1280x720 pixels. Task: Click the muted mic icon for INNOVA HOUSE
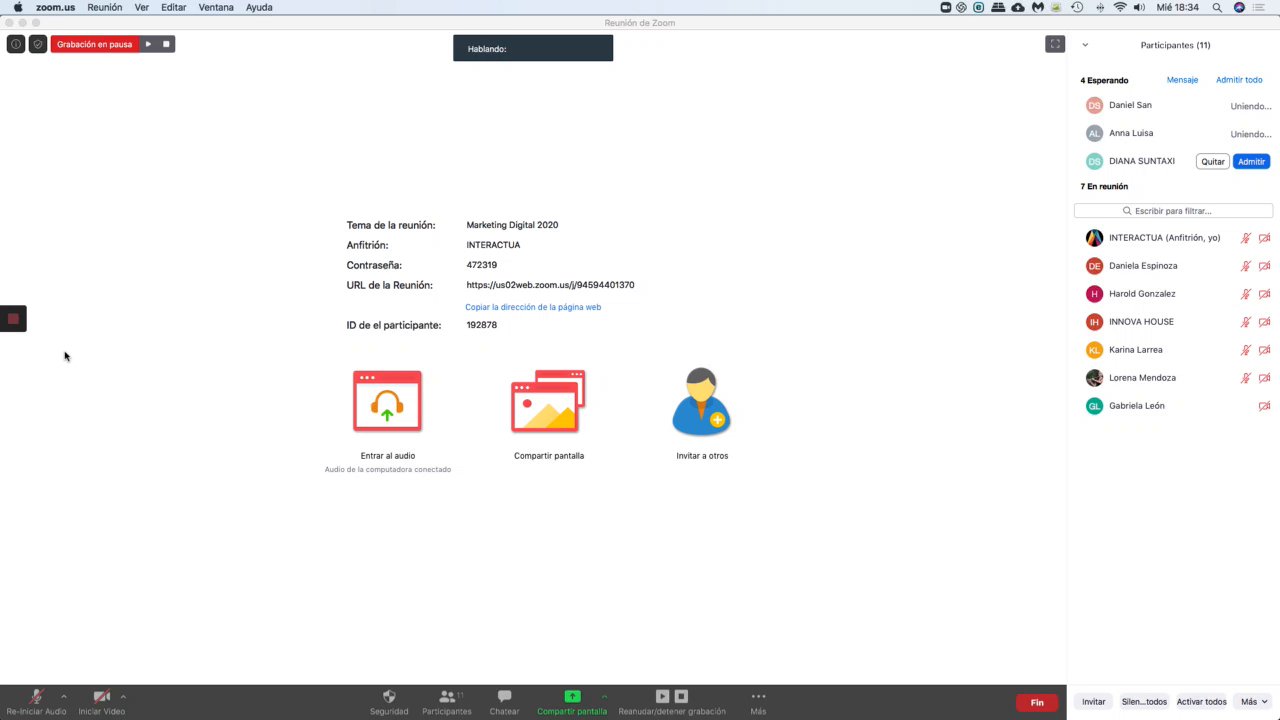coord(1246,322)
